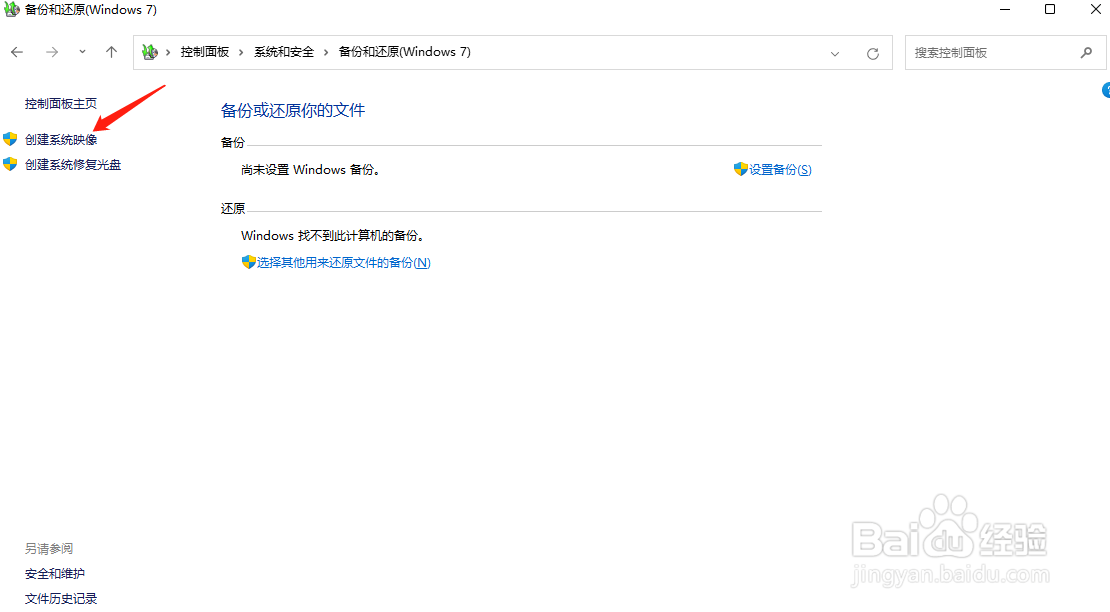Click the 备份或还原你的文件 heading
Image resolution: width=1110 pixels, height=612 pixels.
pos(293,110)
